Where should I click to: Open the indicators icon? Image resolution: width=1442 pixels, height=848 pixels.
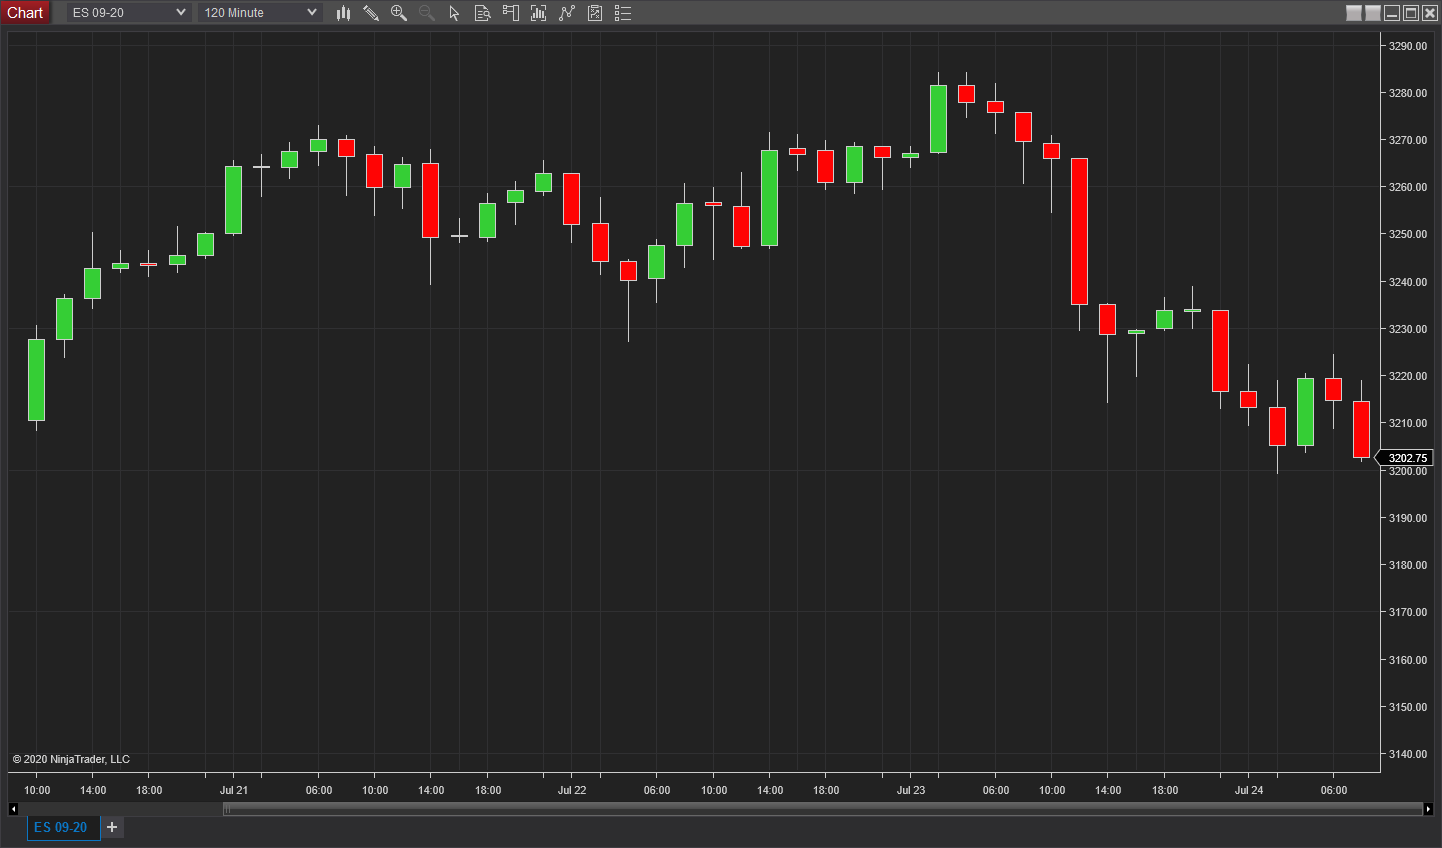click(539, 13)
